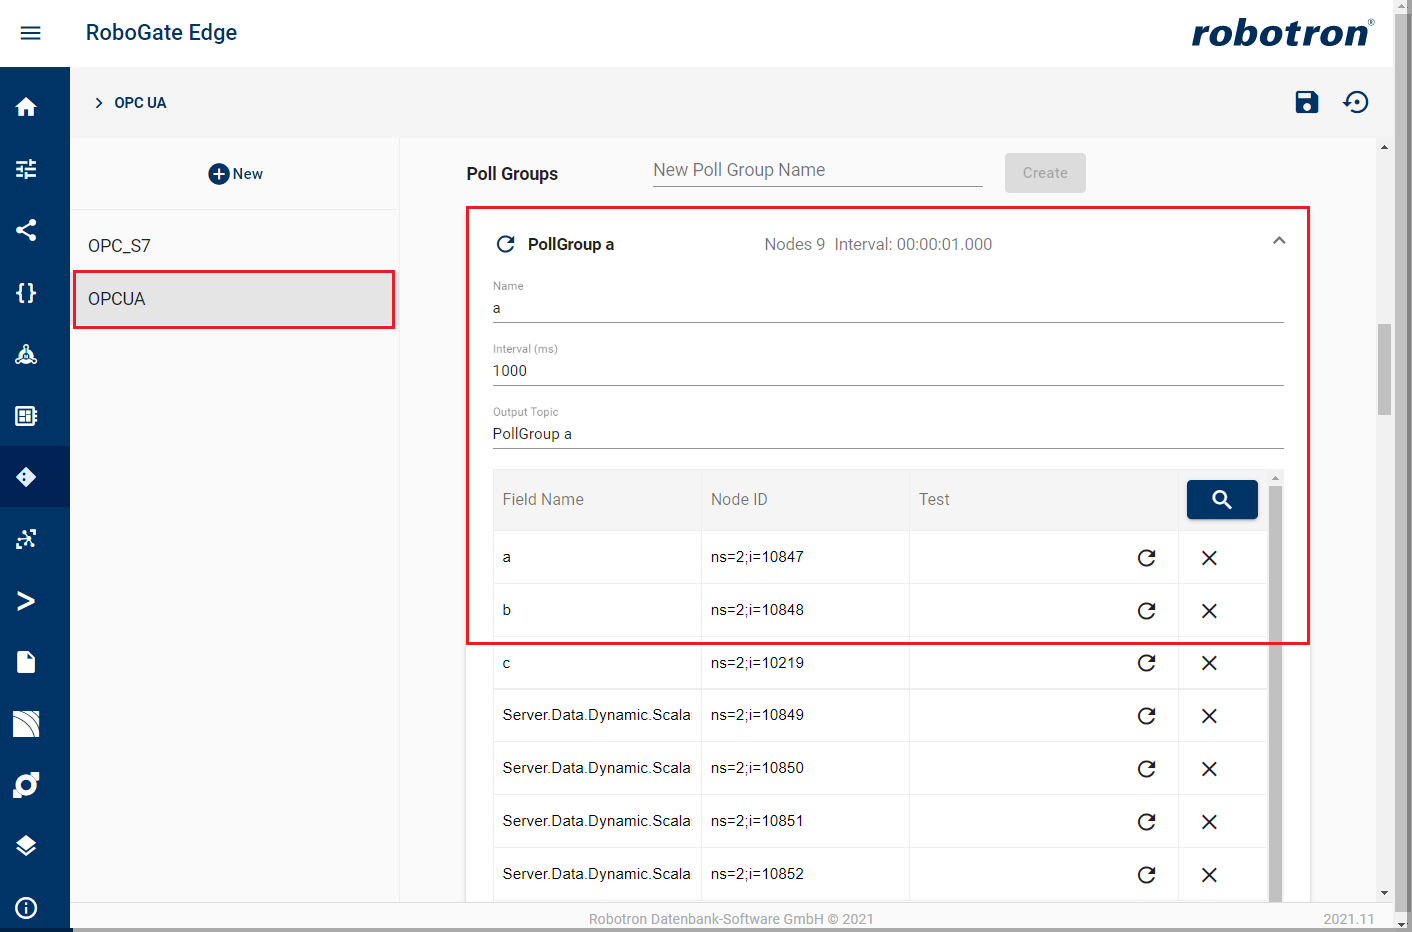
Task: Go to the Home sidebar icon
Action: [x=27, y=107]
